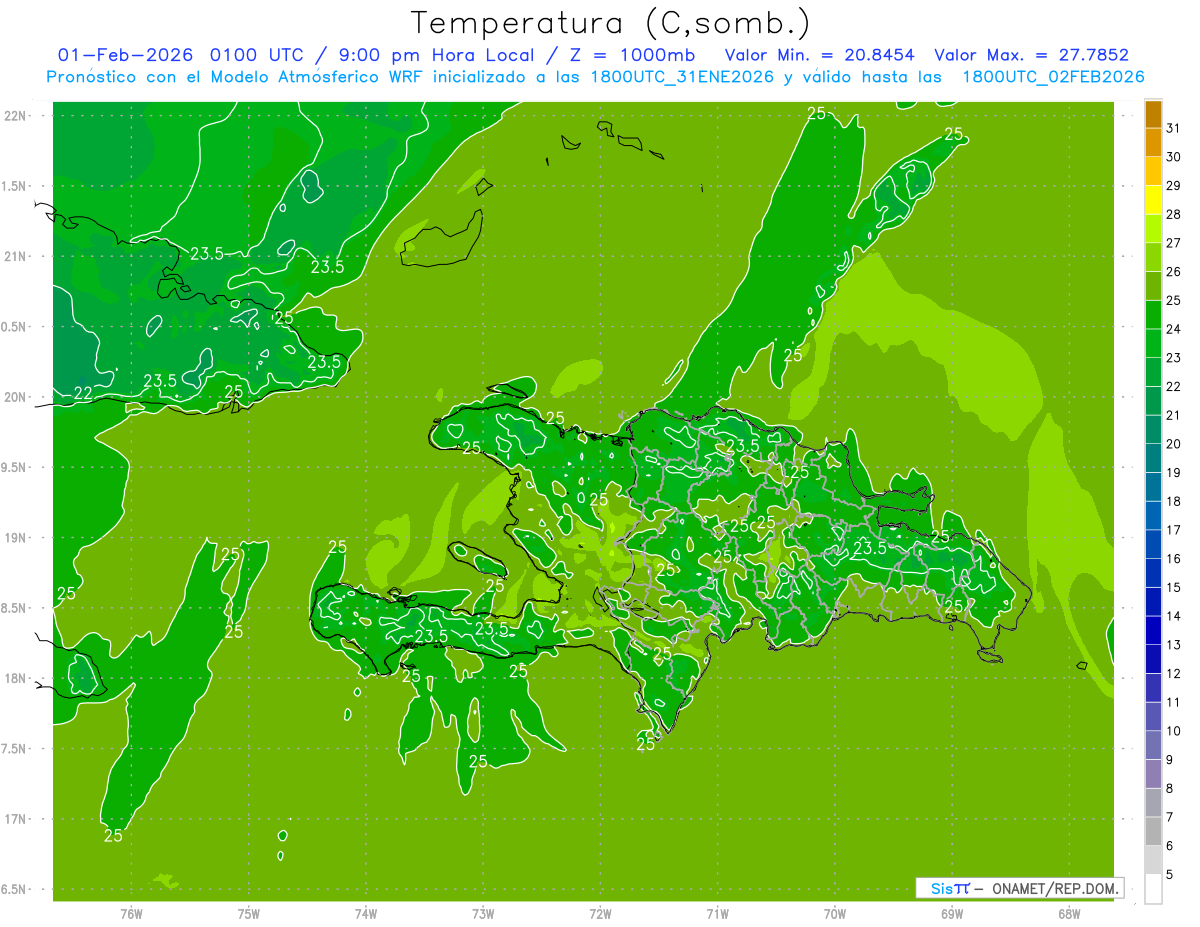This screenshot has height=927, width=1200.
Task: Click the grey colorbar segment between 6 and 7
Action: point(1153,831)
